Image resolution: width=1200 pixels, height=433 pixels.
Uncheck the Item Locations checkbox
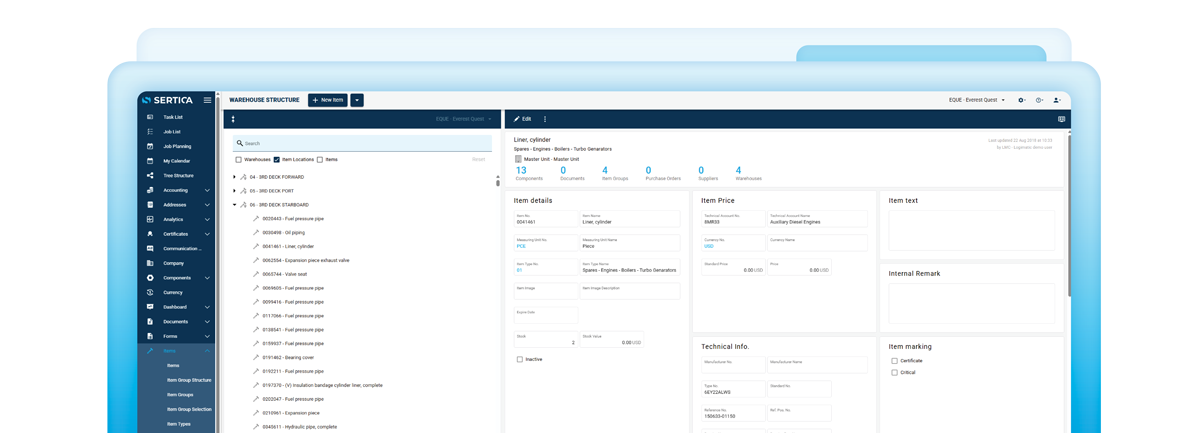pos(277,160)
